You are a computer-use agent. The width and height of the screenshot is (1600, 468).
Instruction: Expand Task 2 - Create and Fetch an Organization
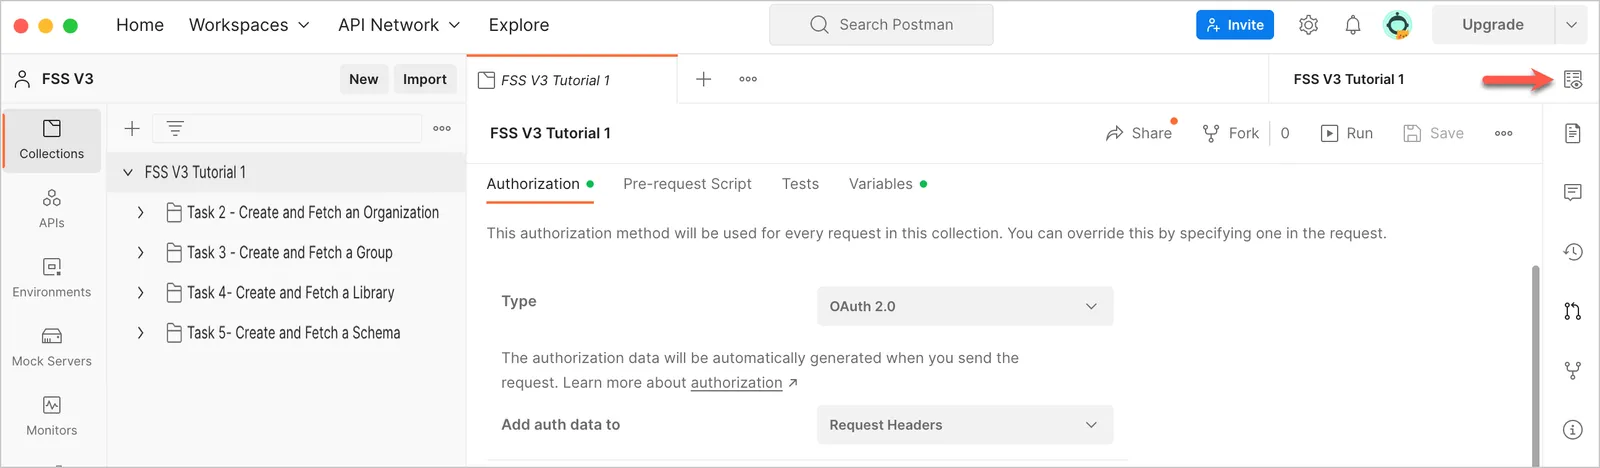click(141, 212)
